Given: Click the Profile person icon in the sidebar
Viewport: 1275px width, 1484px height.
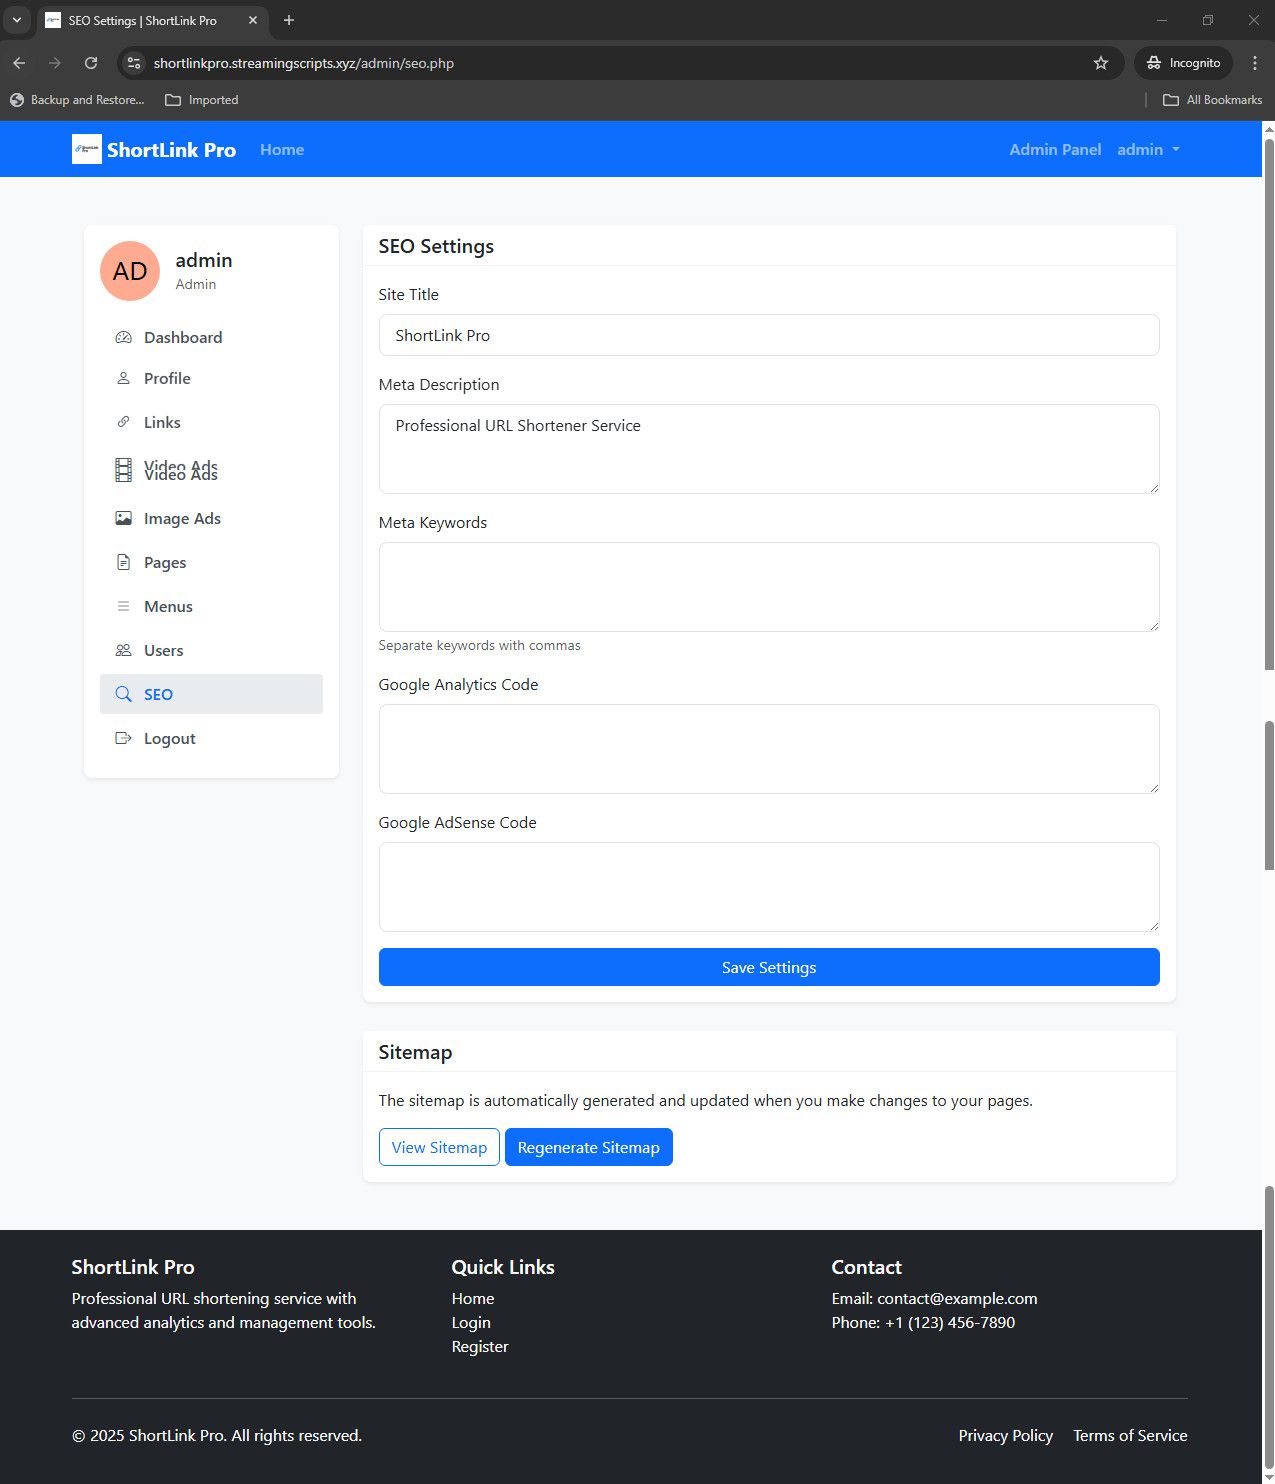Looking at the screenshot, I should tap(123, 378).
